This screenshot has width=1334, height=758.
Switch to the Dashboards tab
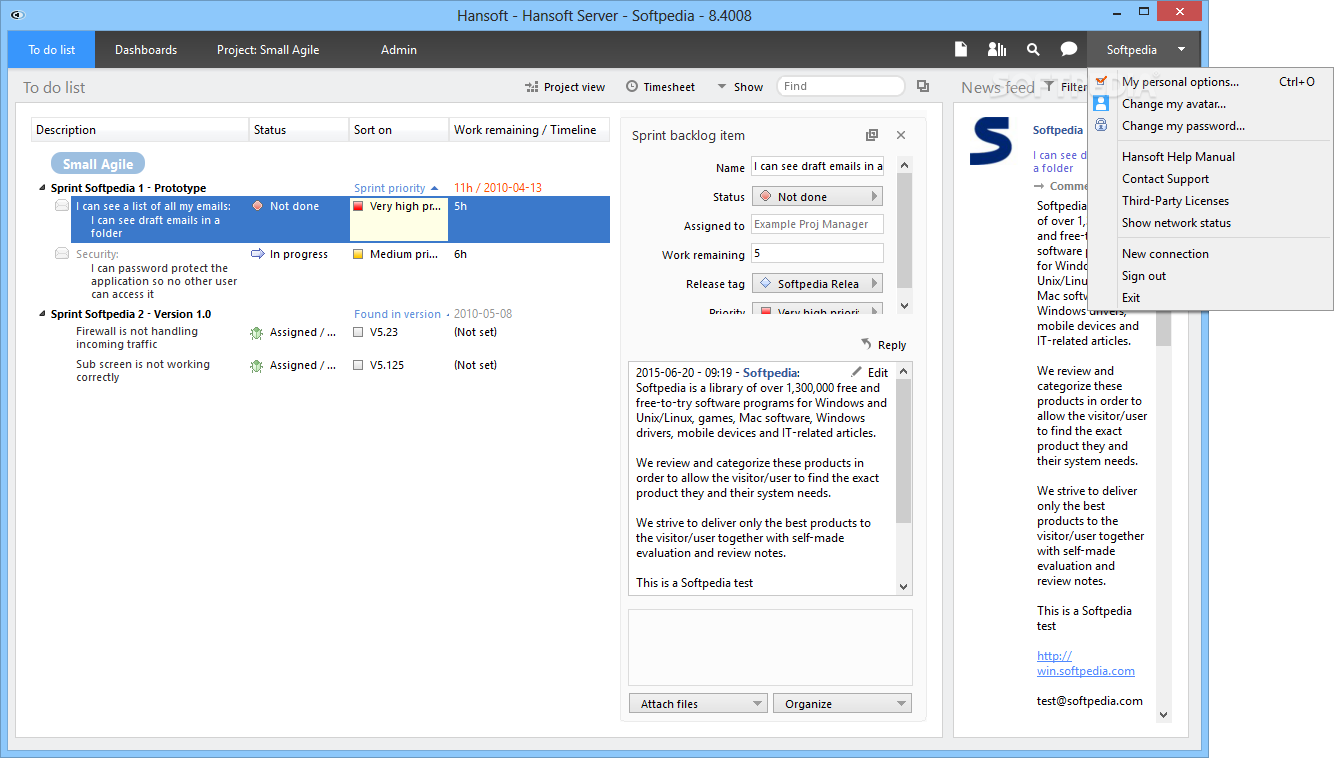pos(146,49)
